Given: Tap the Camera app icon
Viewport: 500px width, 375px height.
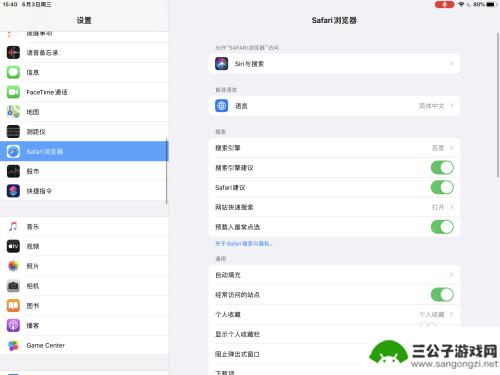Looking at the screenshot, I should pos(13,286).
